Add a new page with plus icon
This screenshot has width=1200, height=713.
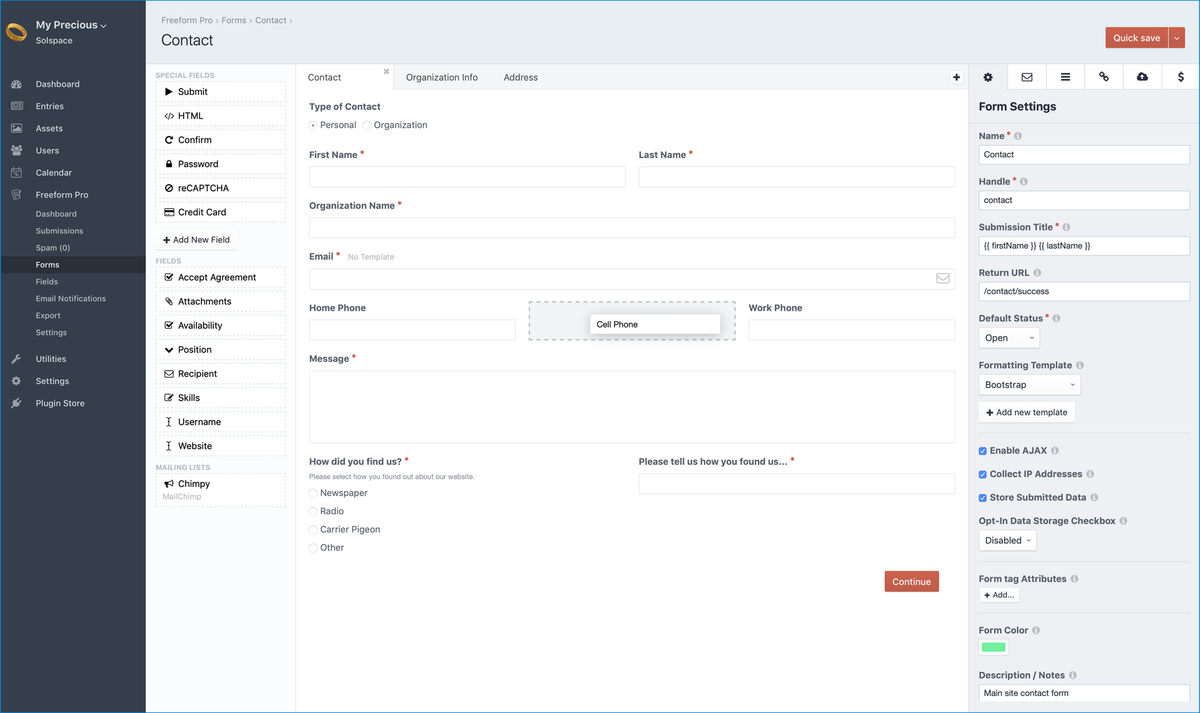pyautogui.click(x=956, y=77)
